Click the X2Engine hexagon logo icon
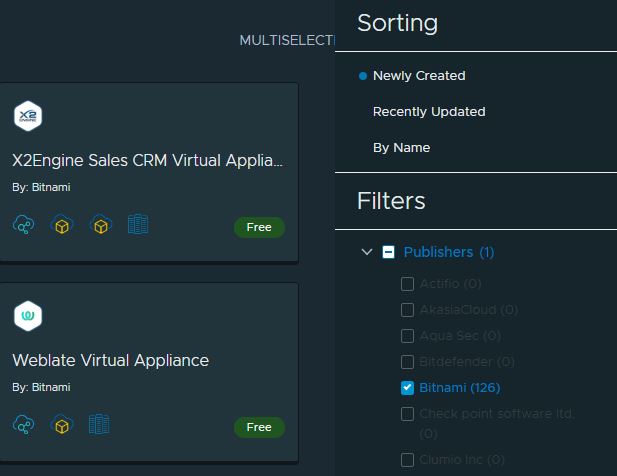The image size is (617, 476). click(28, 116)
